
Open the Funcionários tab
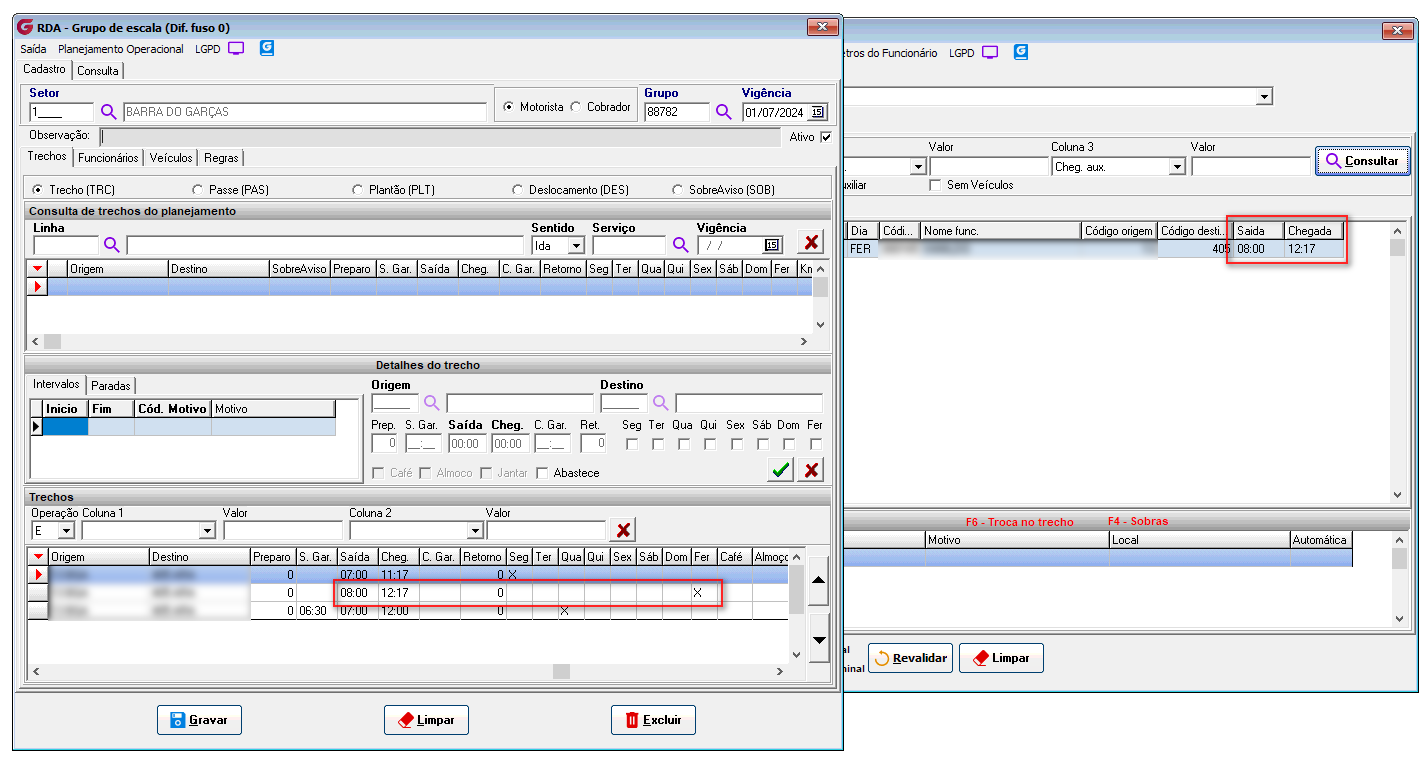tap(108, 158)
